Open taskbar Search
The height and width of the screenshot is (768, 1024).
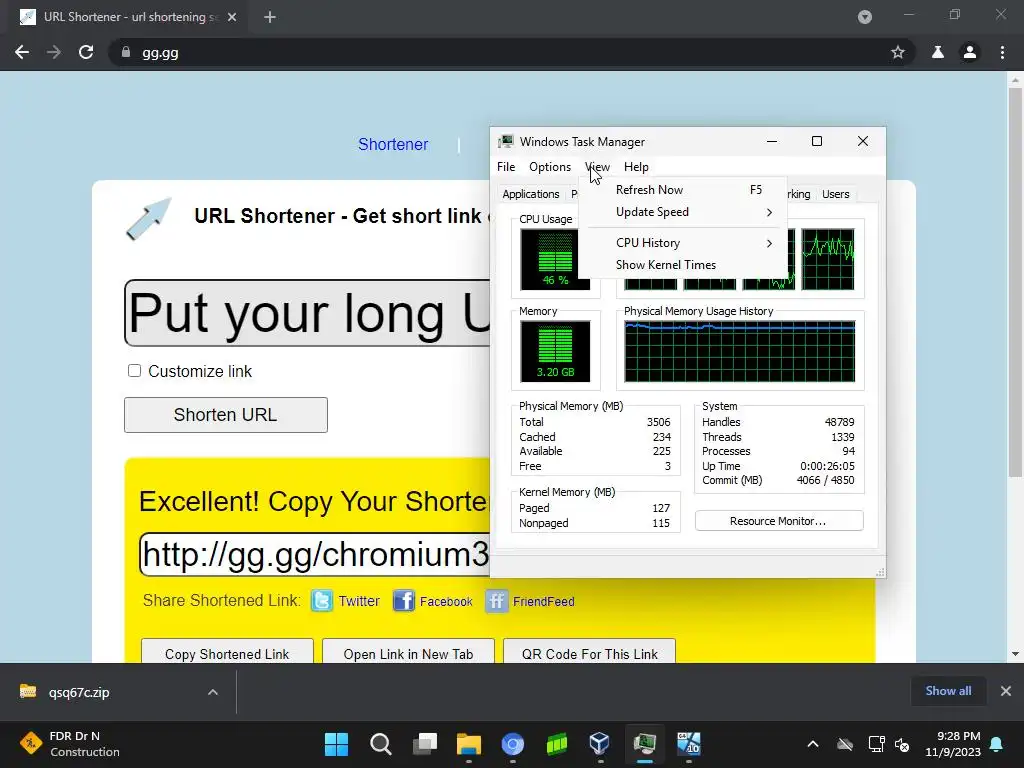[x=381, y=744]
